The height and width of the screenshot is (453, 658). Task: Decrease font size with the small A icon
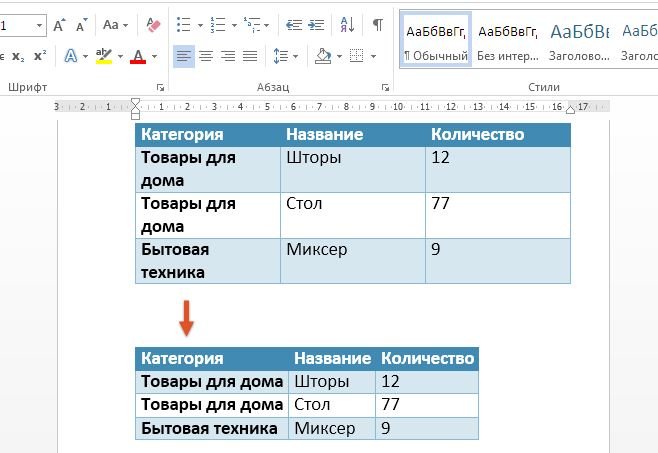pos(79,24)
